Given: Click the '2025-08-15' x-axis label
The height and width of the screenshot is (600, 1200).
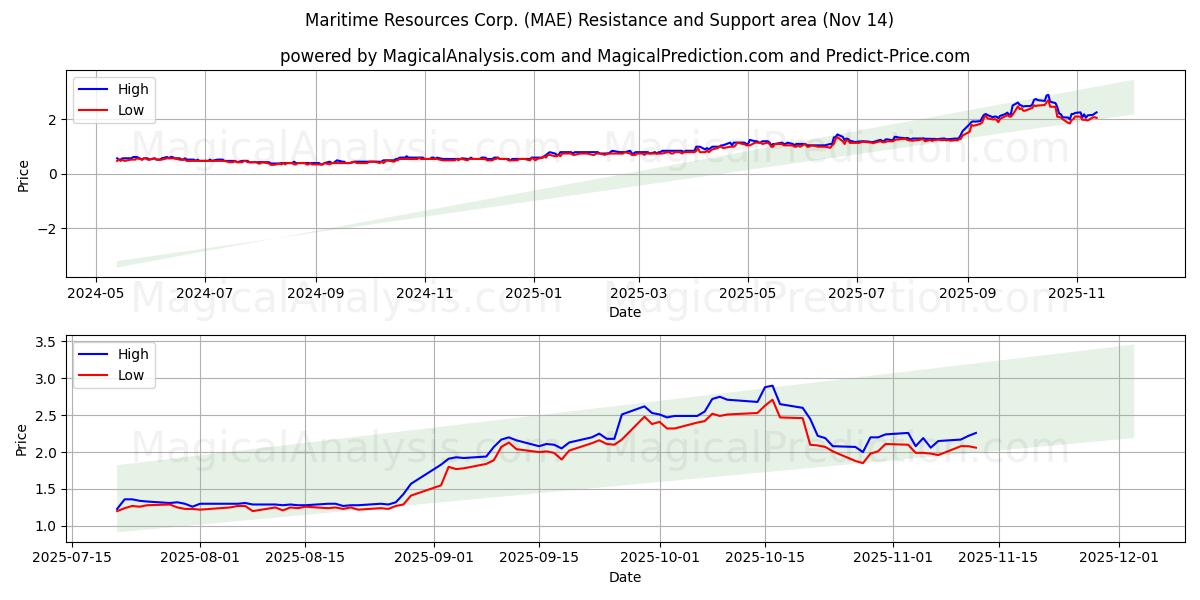Looking at the screenshot, I should [306, 560].
